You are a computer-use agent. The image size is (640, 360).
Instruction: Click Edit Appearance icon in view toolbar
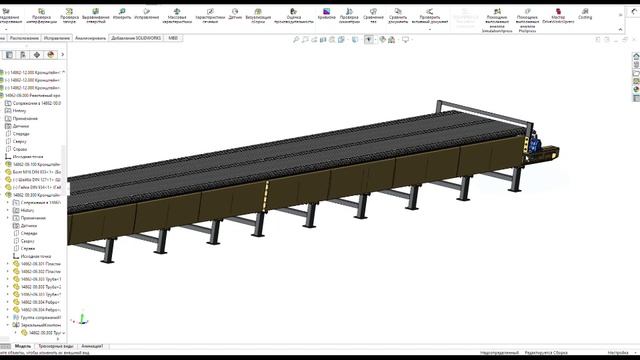382,40
